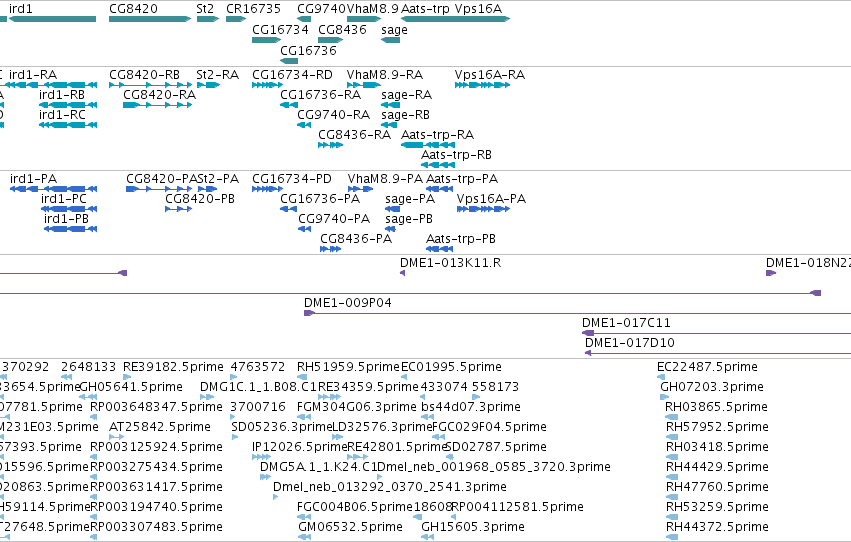Select the ird1-RC transcript glyph
The width and height of the screenshot is (851, 542).
tap(68, 125)
